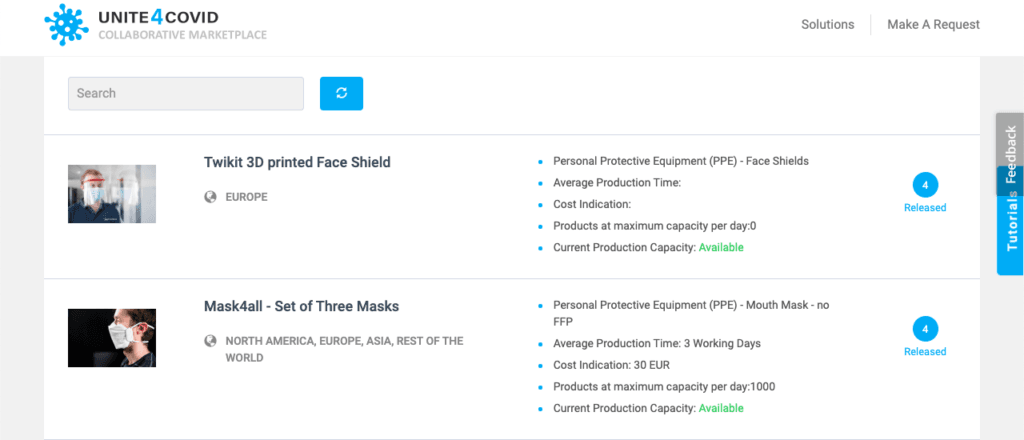Click the globe icon next to NORTH AMERICA
Image resolution: width=1024 pixels, height=440 pixels.
(x=210, y=341)
